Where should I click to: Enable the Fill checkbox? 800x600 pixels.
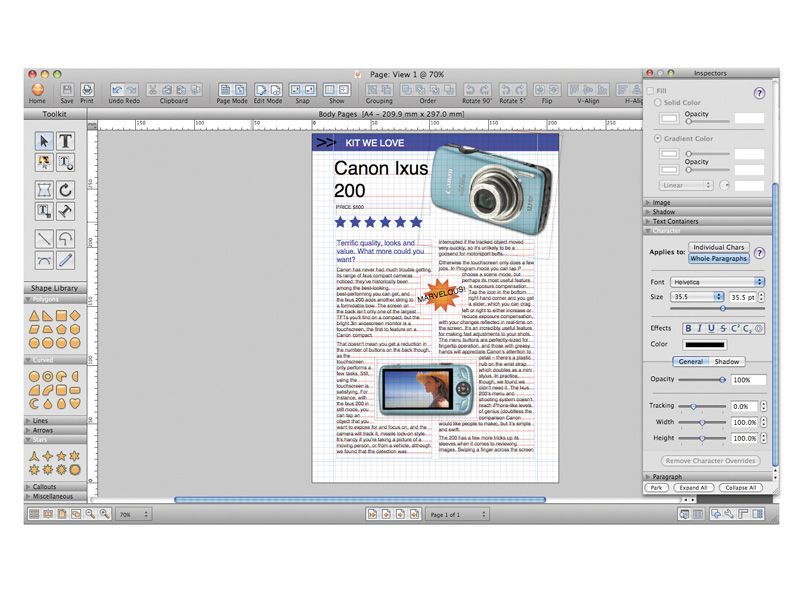pos(650,91)
